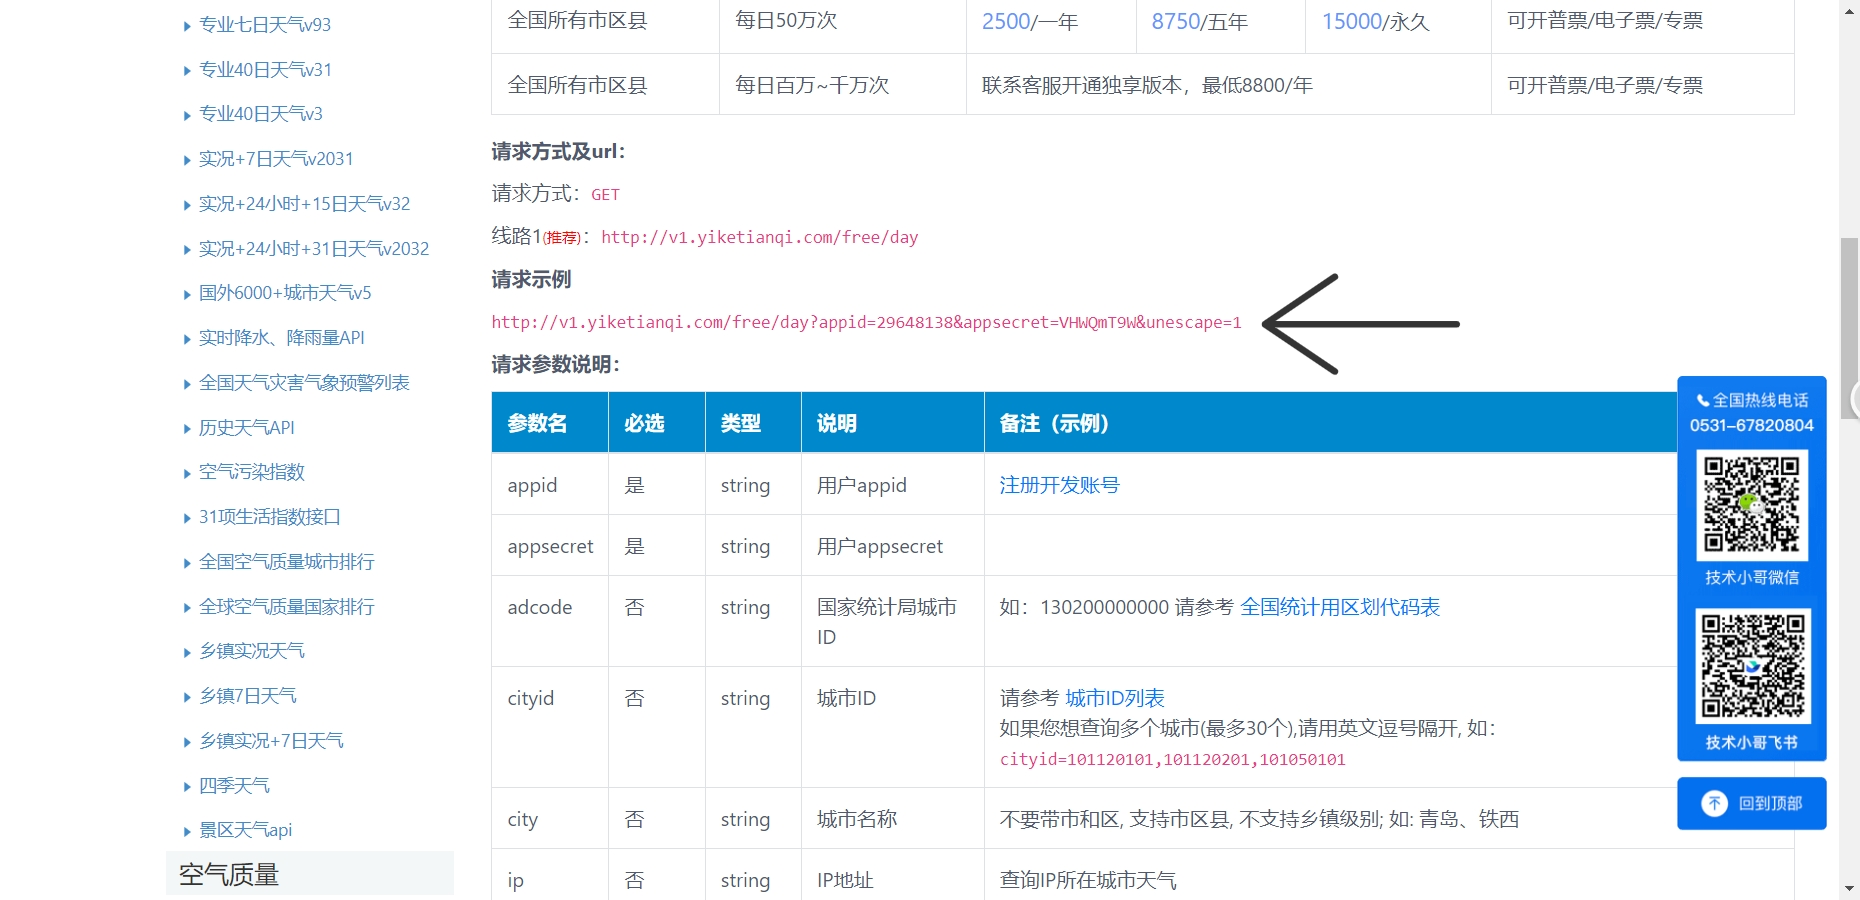Click the scrollbar down arrow
Screen dimensions: 1860x900
tap(1850, 888)
